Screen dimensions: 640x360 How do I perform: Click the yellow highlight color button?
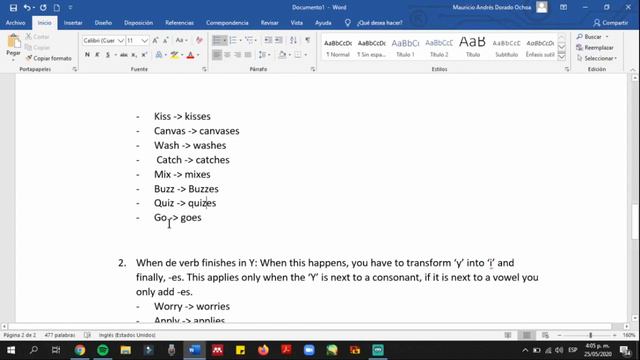[175, 55]
